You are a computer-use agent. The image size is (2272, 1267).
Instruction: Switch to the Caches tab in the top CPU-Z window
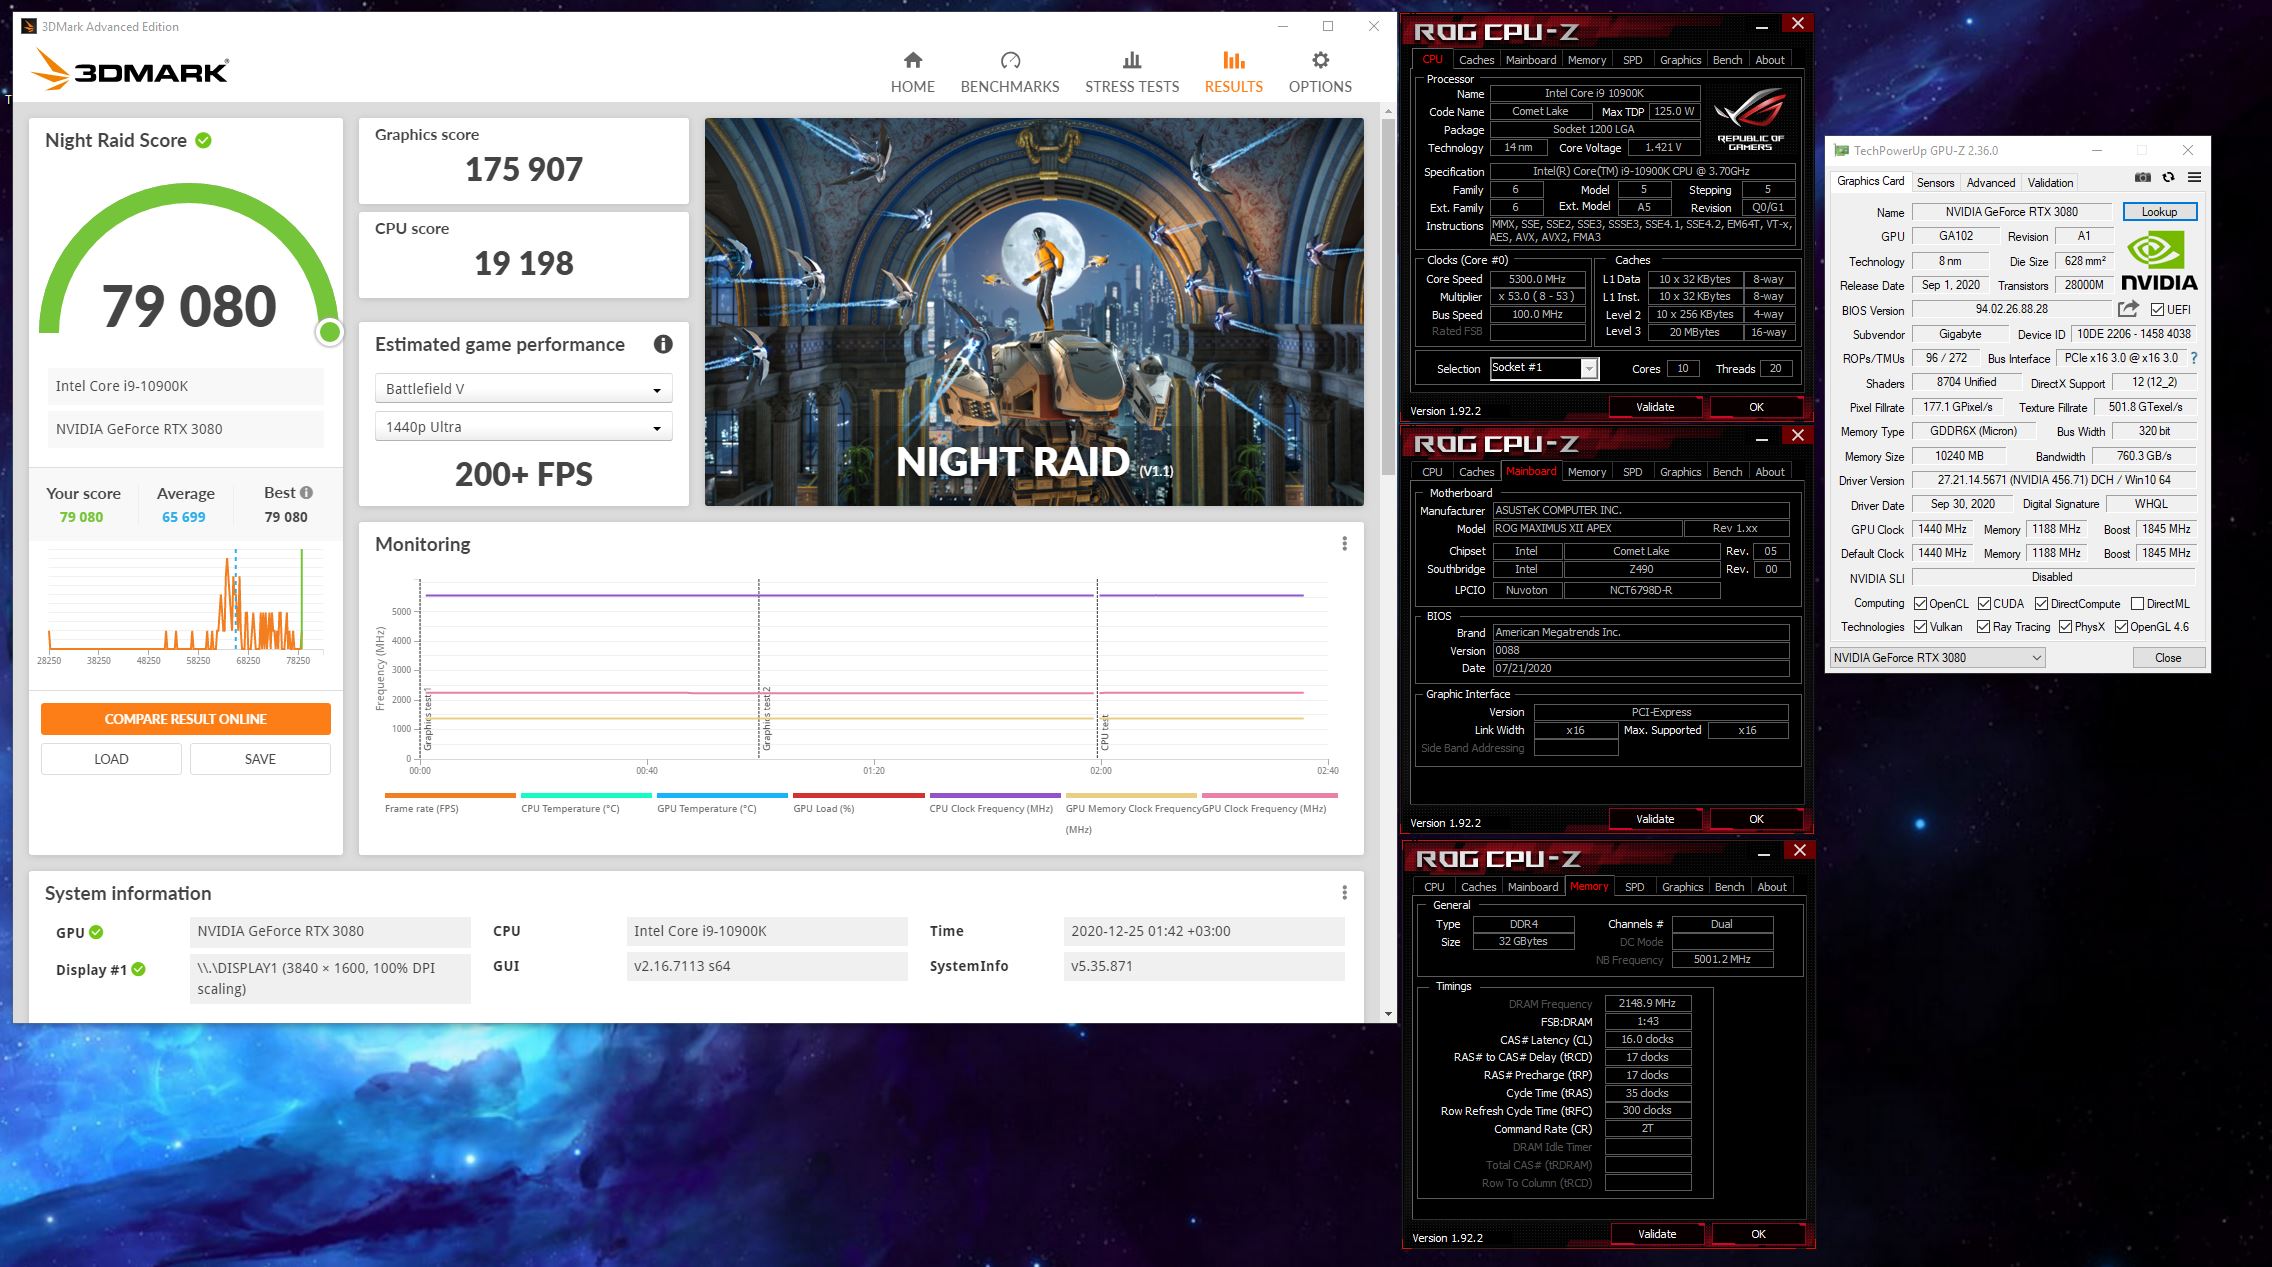[x=1476, y=60]
